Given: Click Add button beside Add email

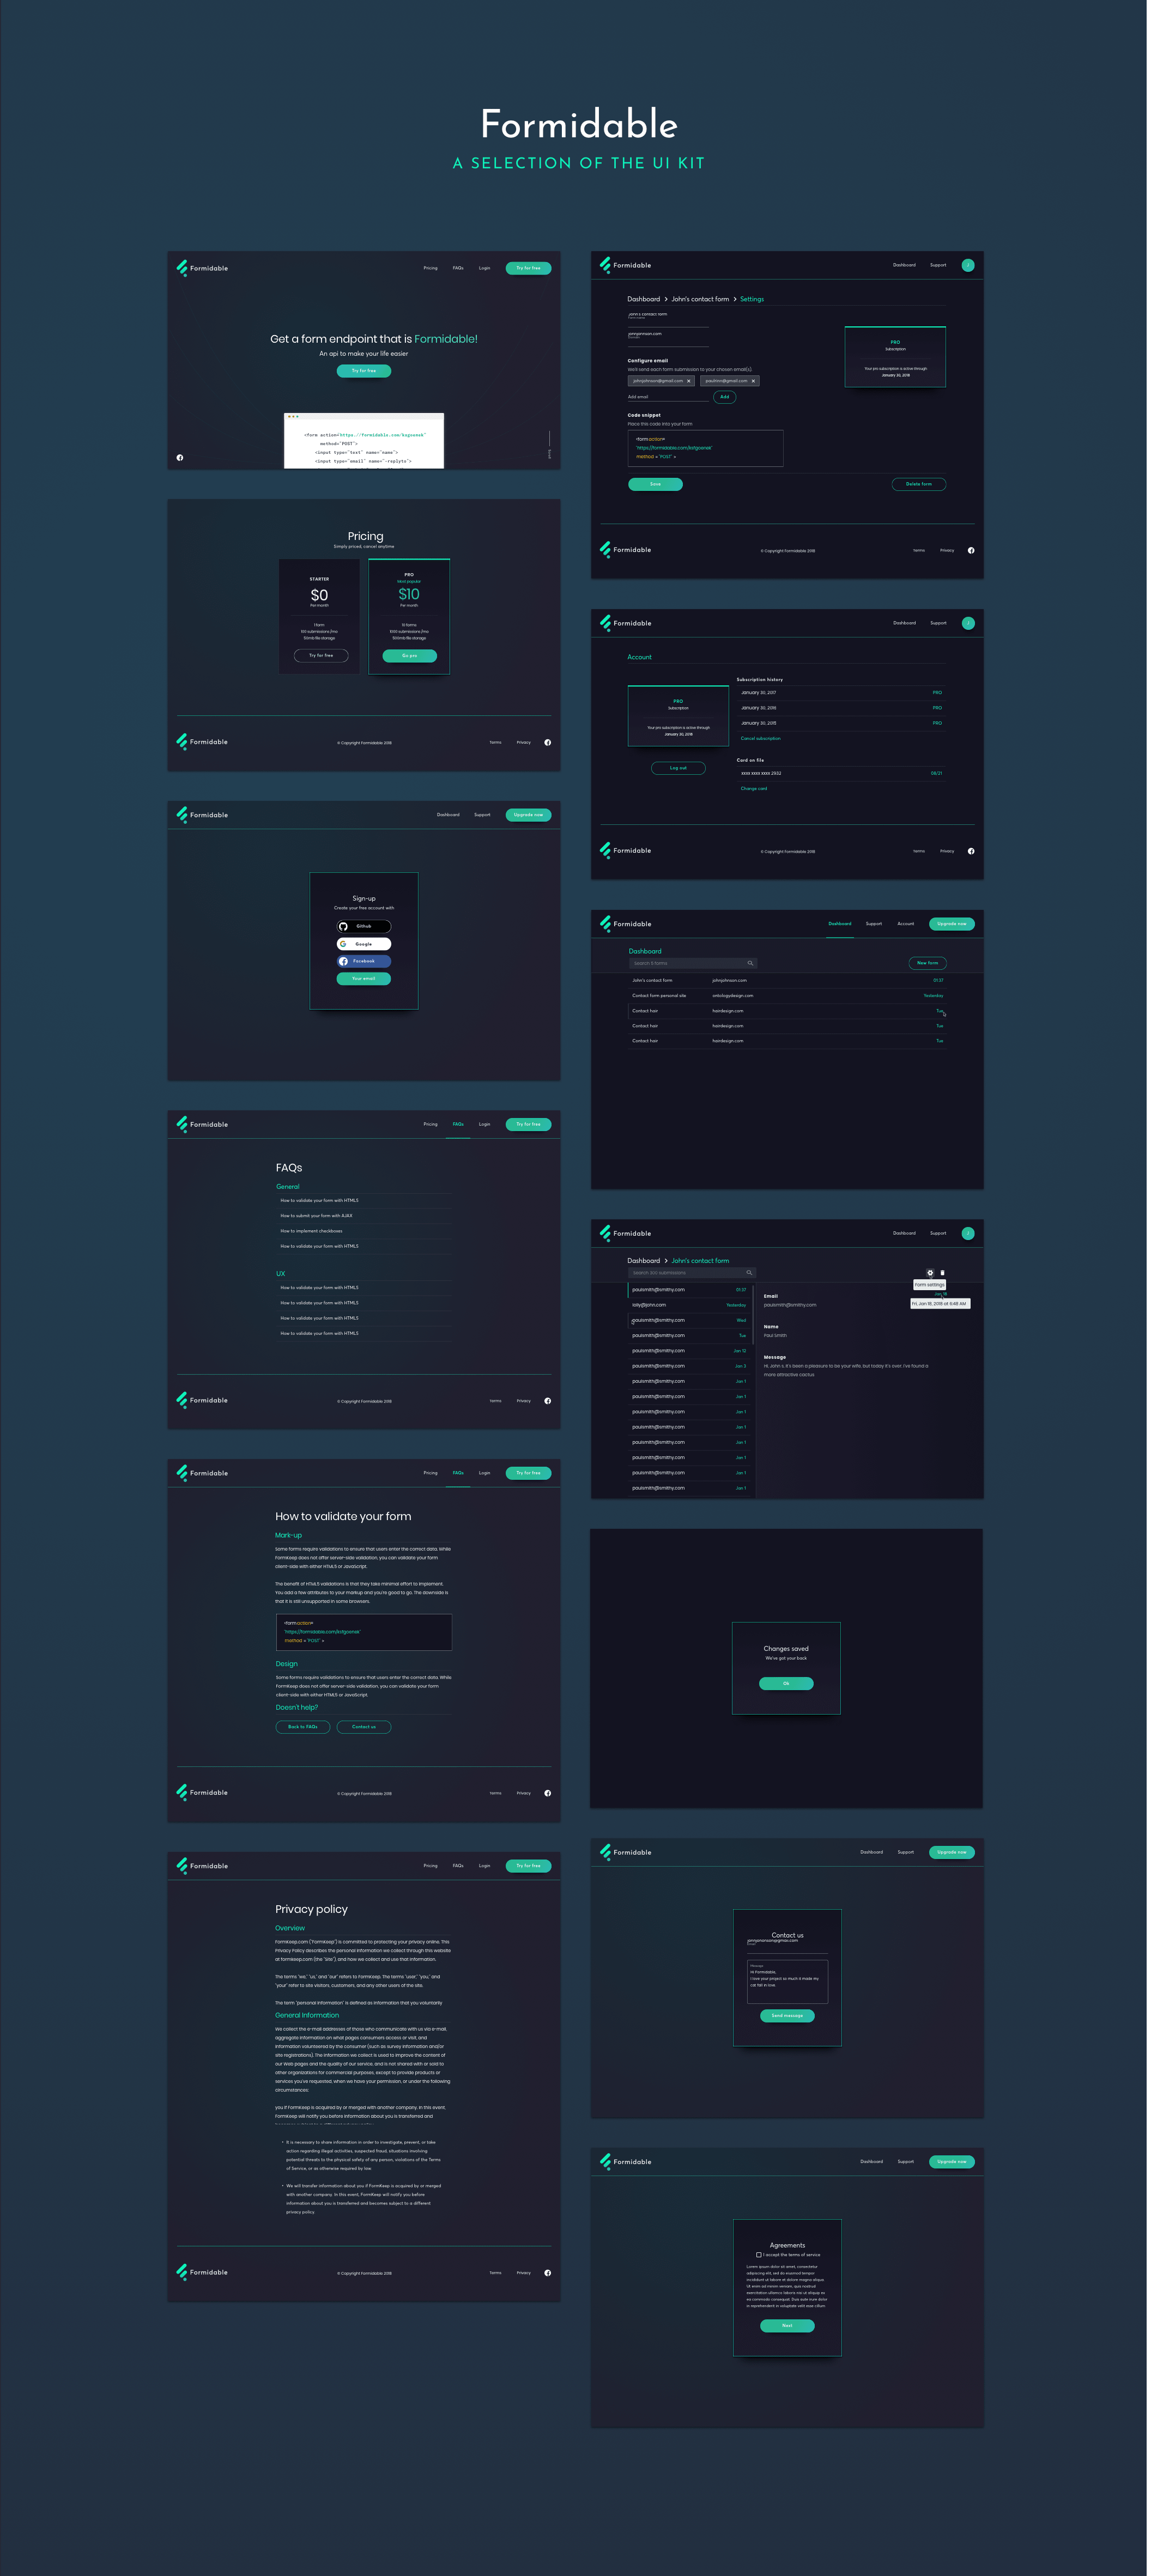Looking at the screenshot, I should pyautogui.click(x=725, y=397).
